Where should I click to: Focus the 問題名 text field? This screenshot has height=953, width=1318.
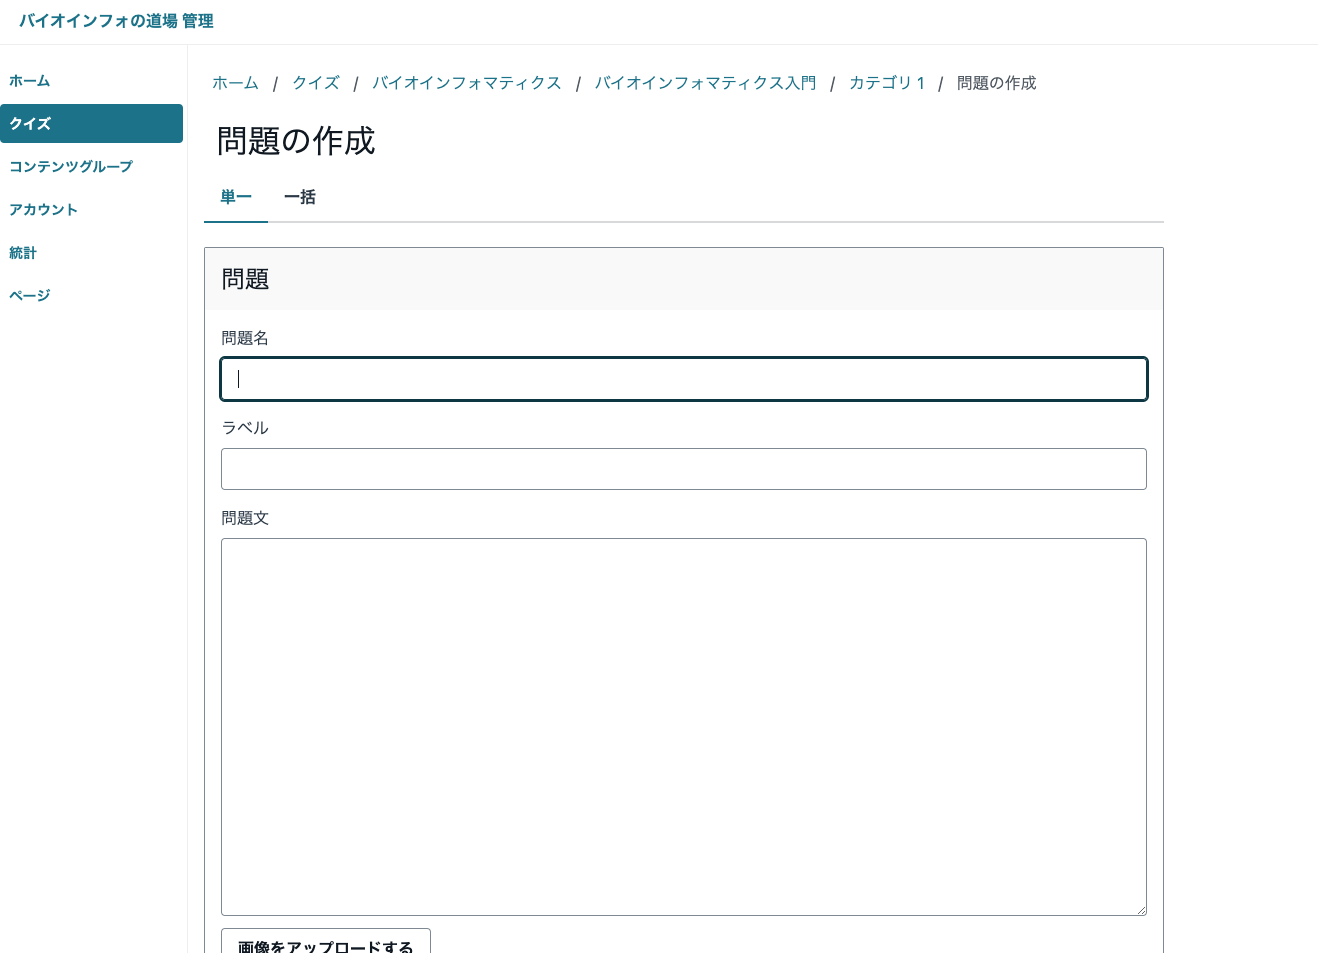pos(684,379)
